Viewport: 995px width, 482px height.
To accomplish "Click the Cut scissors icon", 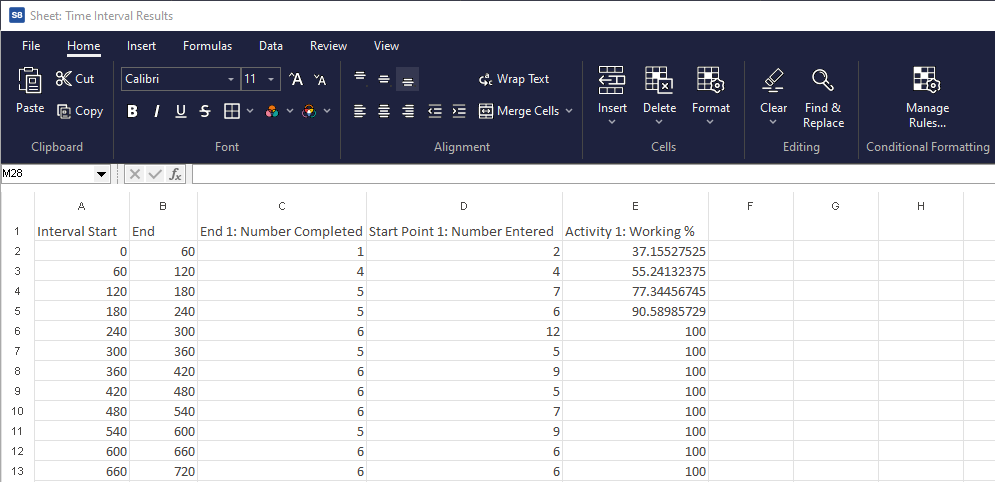I will point(63,79).
